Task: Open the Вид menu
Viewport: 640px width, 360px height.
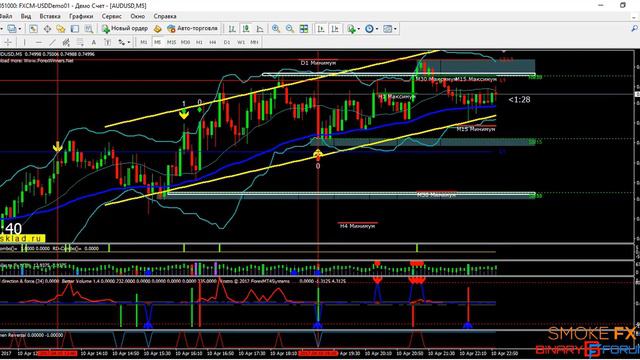Action: [26, 16]
